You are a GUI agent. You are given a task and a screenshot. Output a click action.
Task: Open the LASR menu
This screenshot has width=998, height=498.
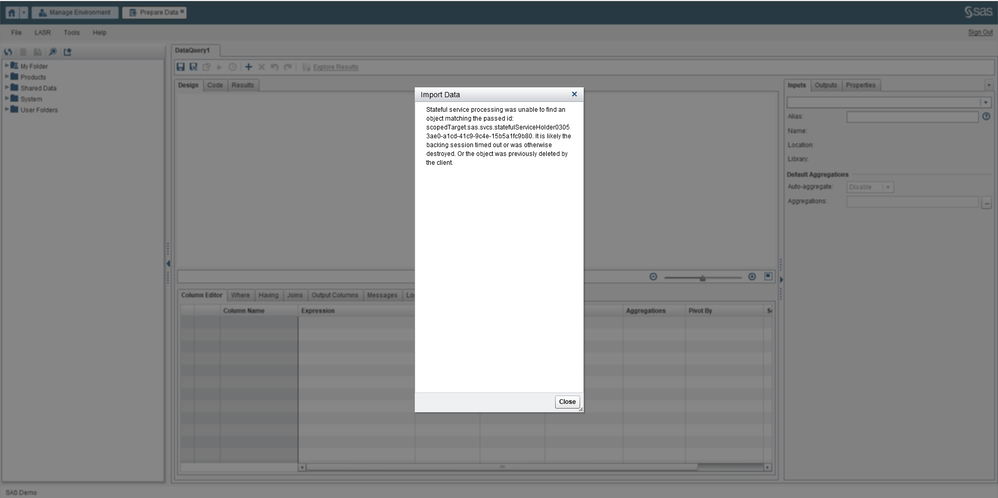[x=43, y=32]
